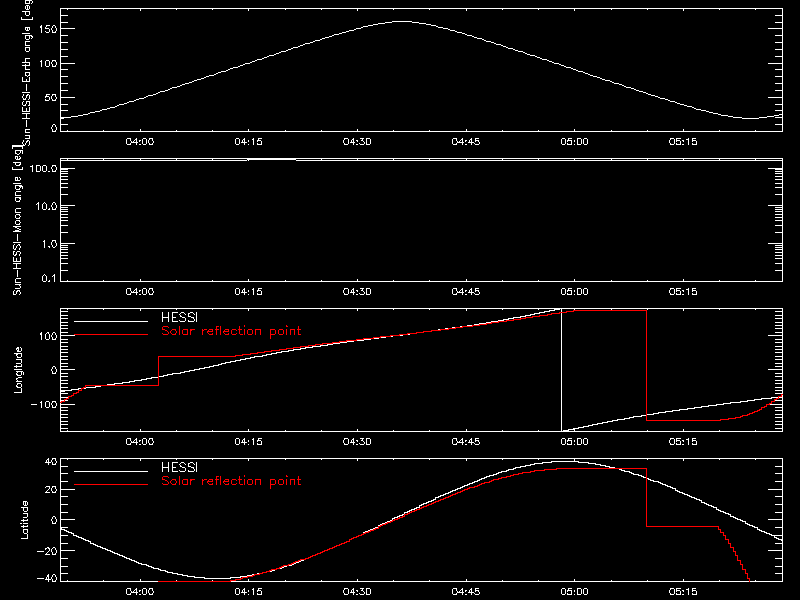Click 04:30 time label under Longitude plot
The height and width of the screenshot is (600, 800).
tap(357, 441)
